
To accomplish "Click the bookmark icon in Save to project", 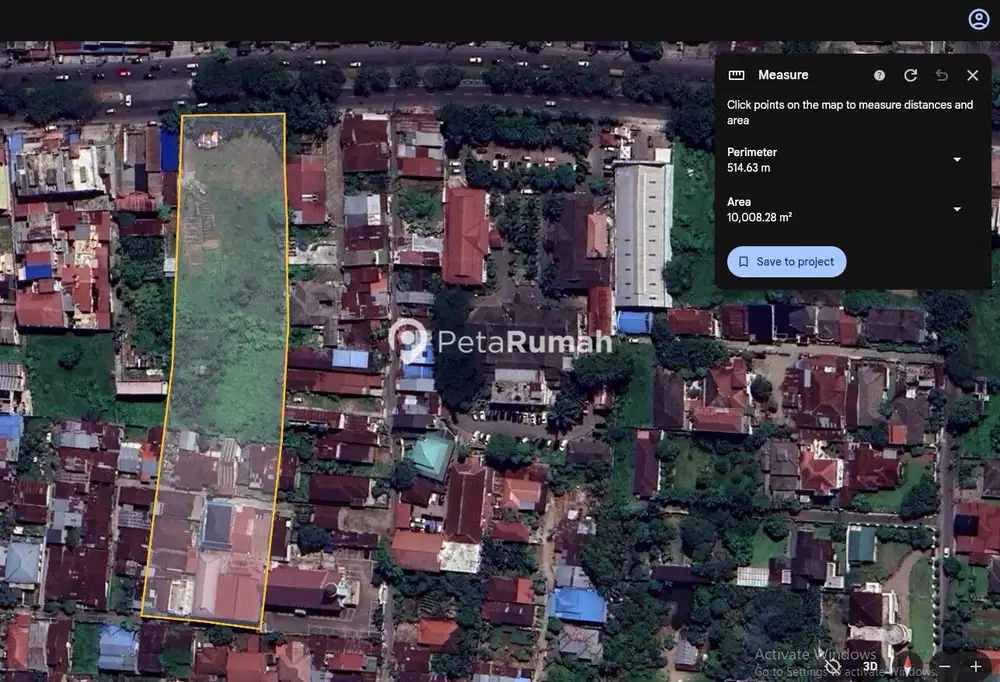I will pos(743,262).
